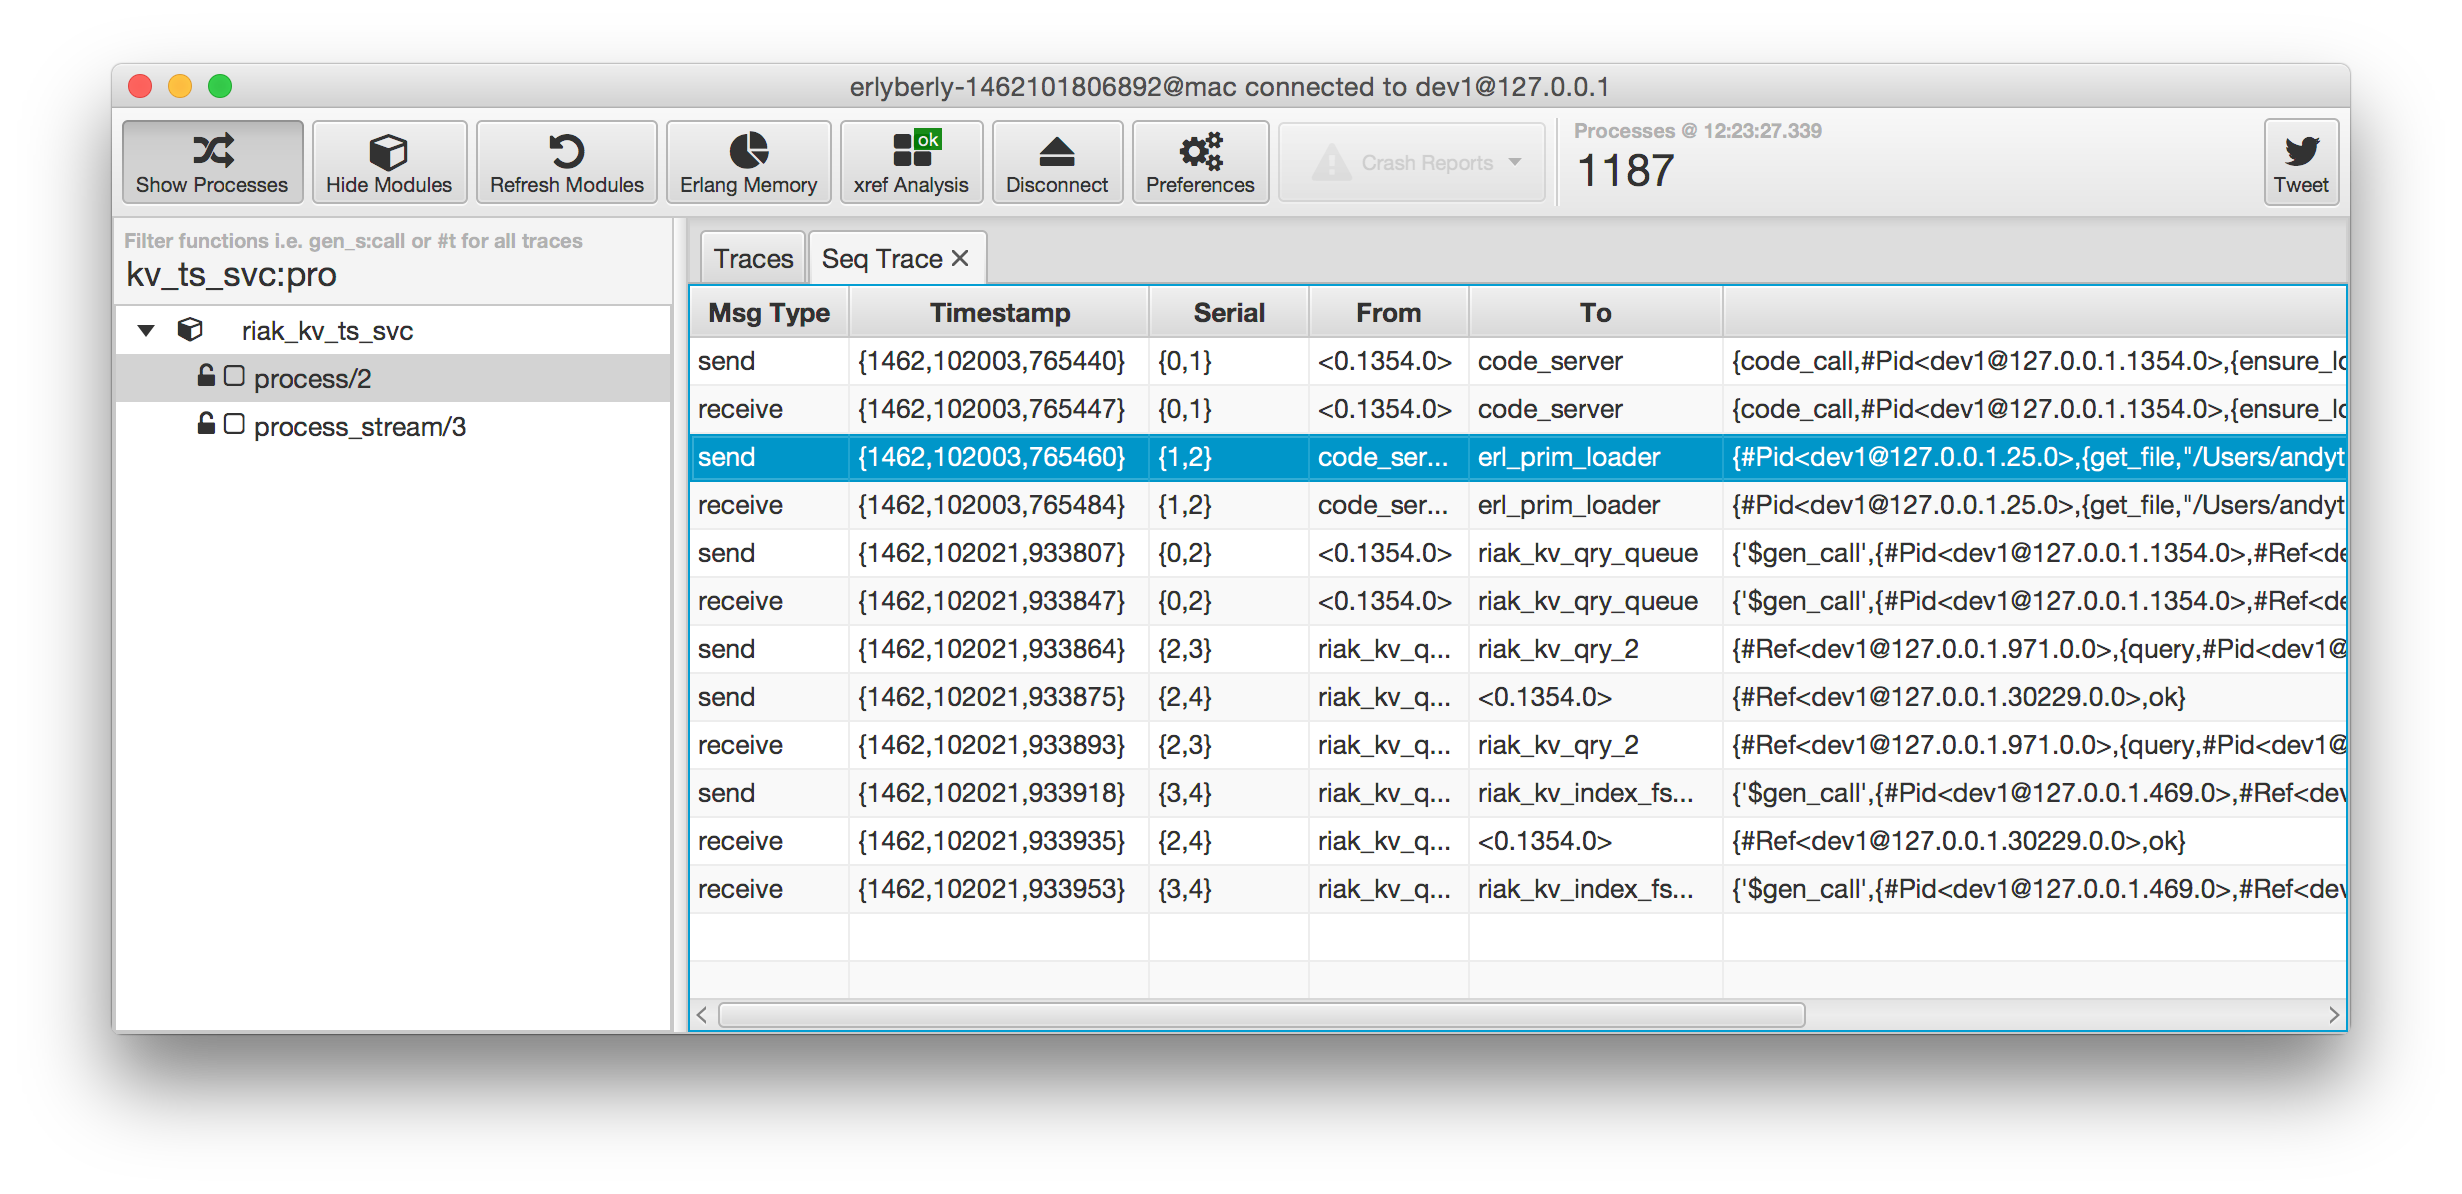Screen dimensions: 2462x1194
Task: Click the Disconnect eject icon
Action: [1056, 151]
